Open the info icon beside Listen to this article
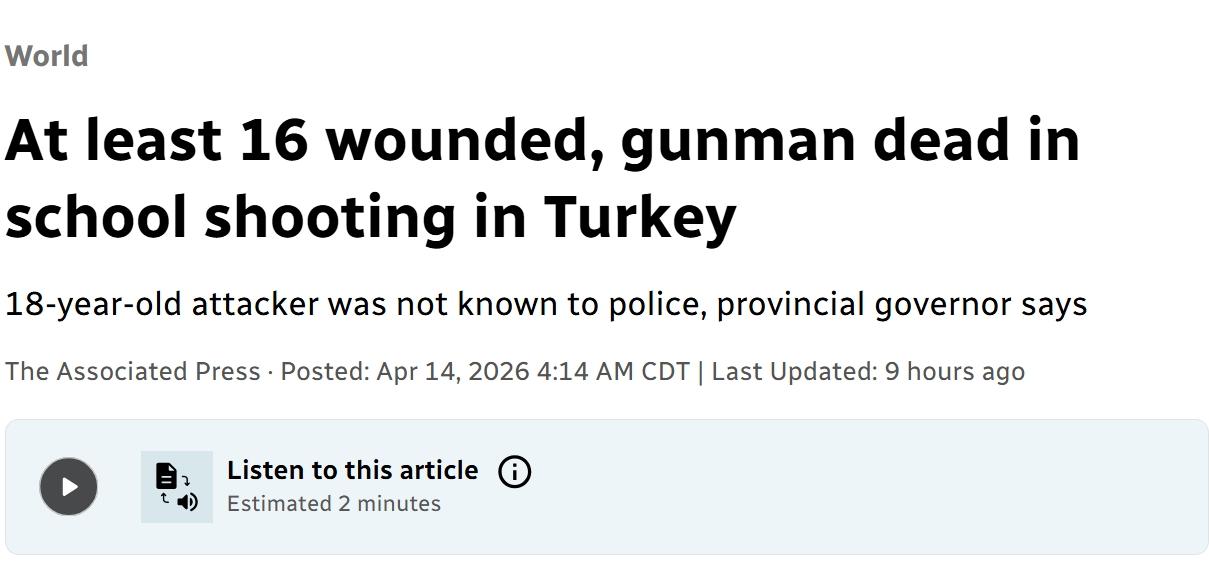 tap(514, 471)
